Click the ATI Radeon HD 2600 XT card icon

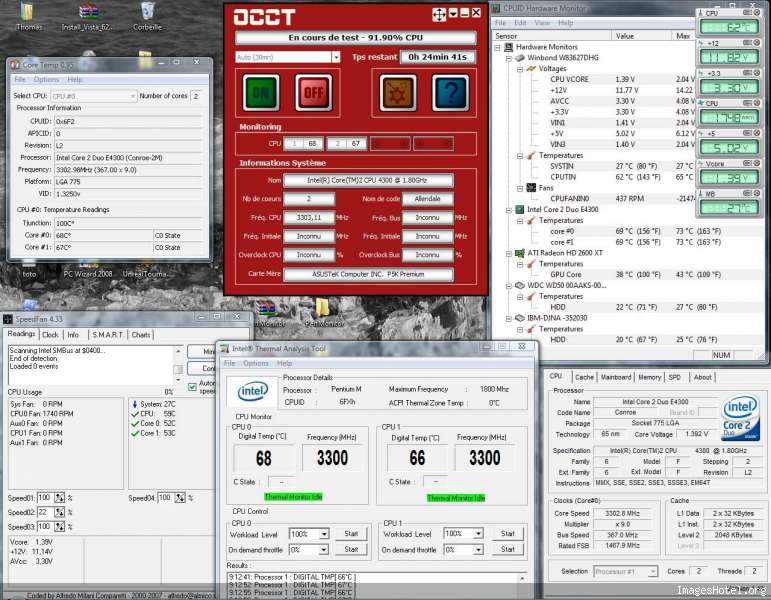[x=520, y=253]
